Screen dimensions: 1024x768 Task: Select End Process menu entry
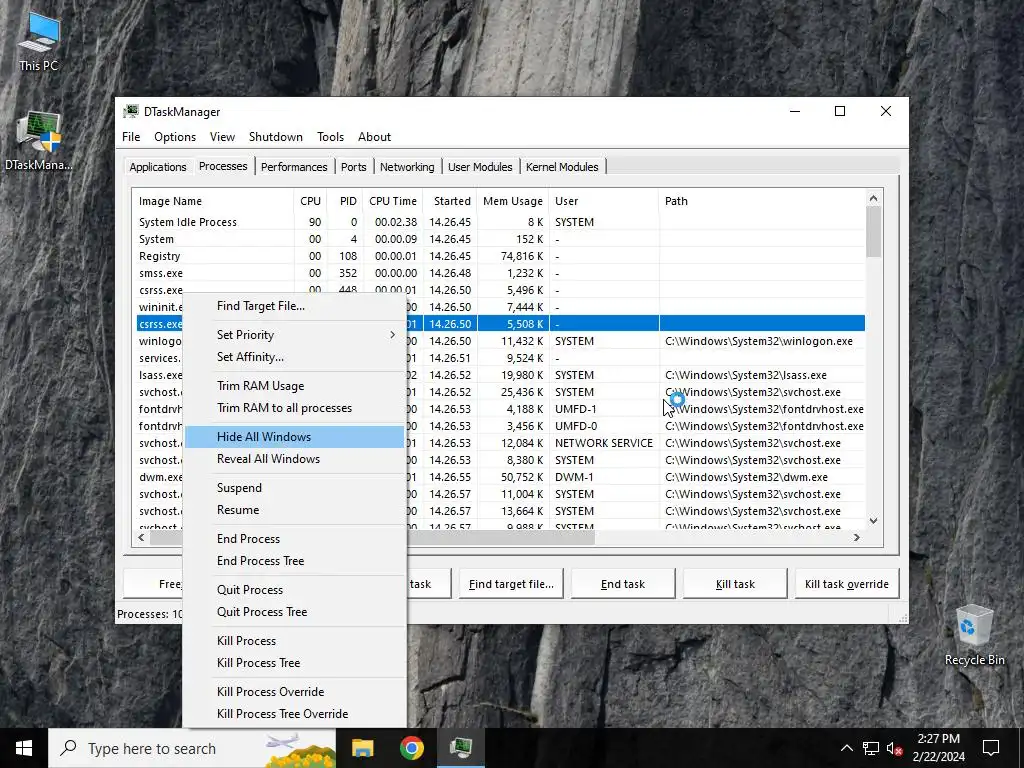295,538
